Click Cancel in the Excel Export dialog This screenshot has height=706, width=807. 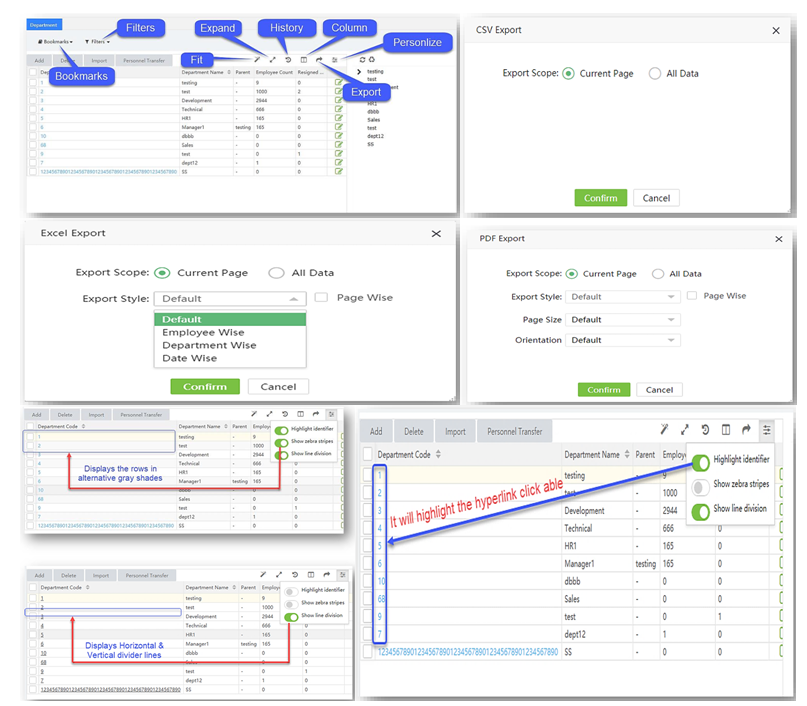point(278,386)
